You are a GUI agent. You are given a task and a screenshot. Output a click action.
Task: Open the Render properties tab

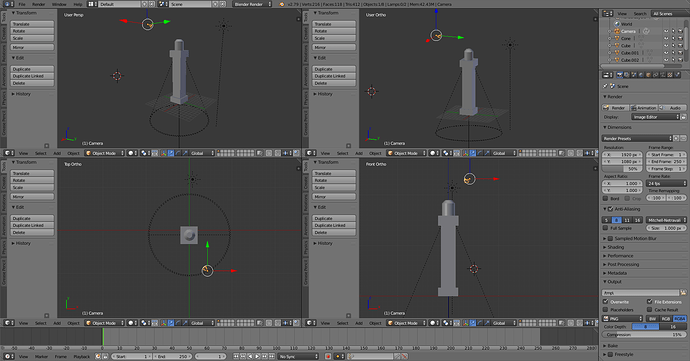pos(620,75)
